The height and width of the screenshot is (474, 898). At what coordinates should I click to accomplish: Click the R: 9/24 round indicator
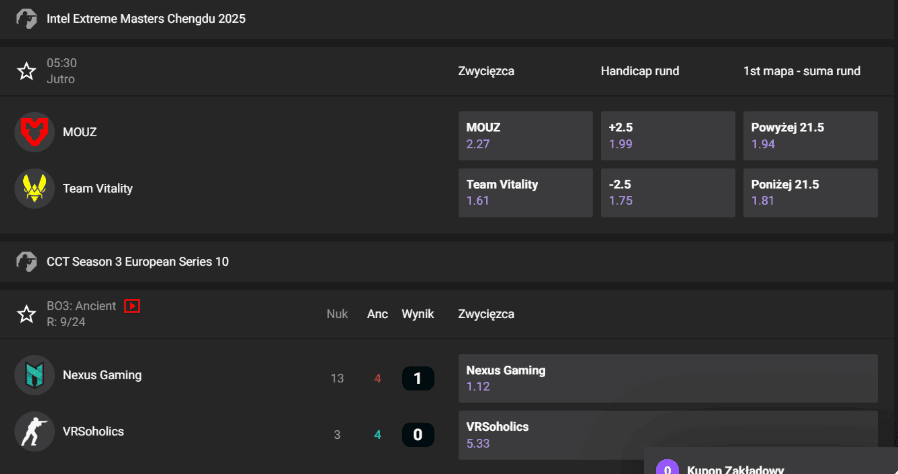pyautogui.click(x=66, y=322)
